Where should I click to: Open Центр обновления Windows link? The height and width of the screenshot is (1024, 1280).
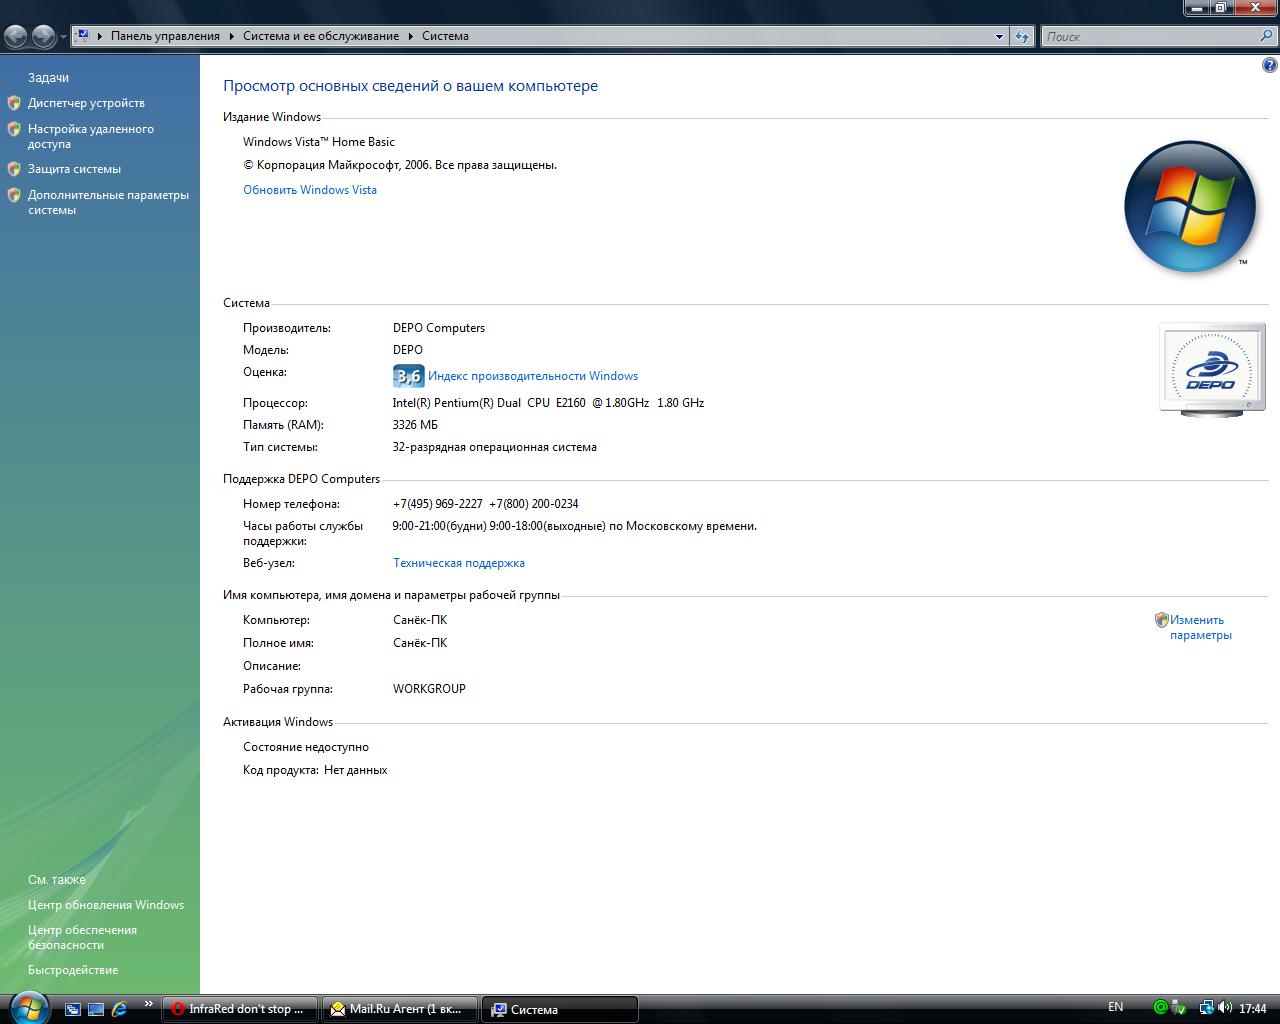106,905
